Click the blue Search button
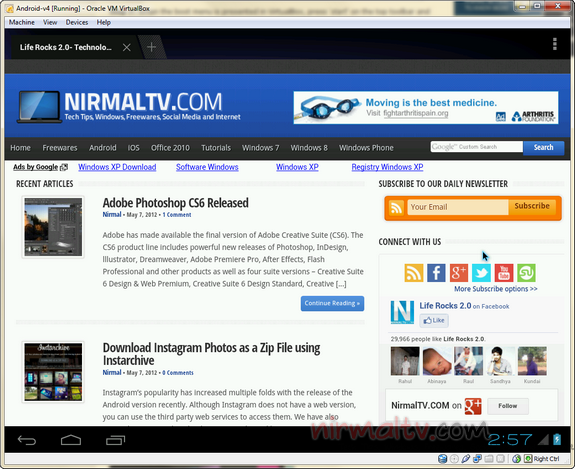This screenshot has height=469, width=575. [543, 147]
